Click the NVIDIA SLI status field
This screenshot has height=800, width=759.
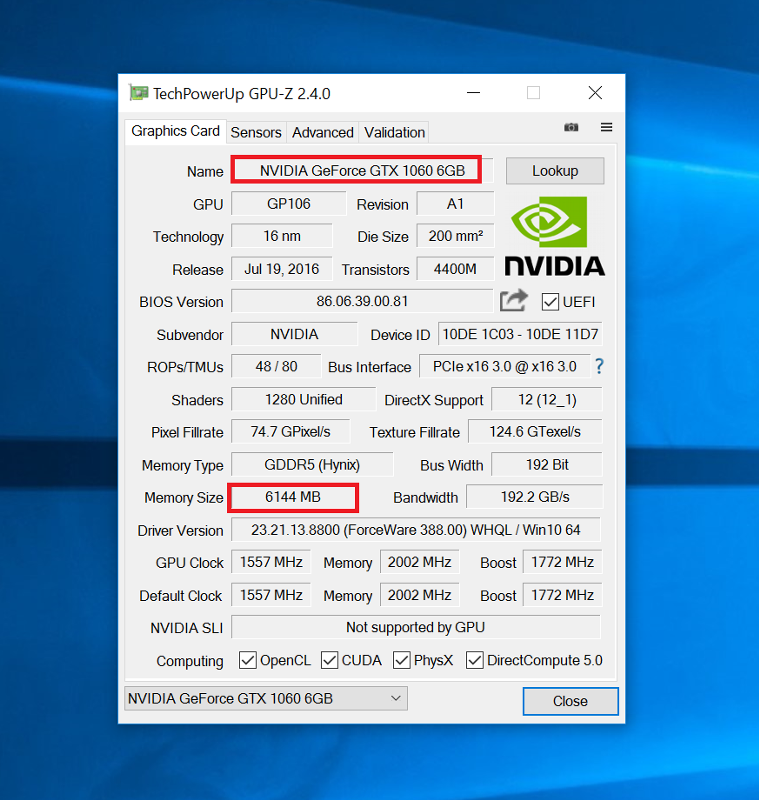coord(416,628)
